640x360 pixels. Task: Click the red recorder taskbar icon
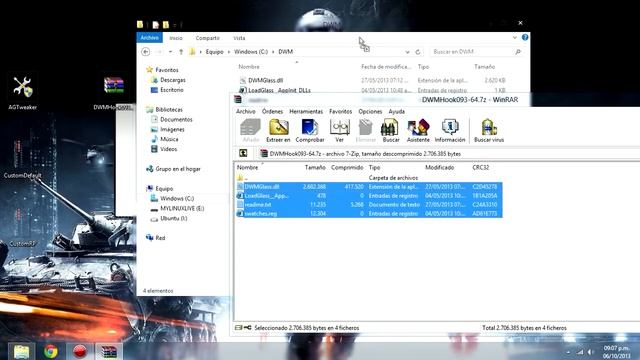(80, 351)
